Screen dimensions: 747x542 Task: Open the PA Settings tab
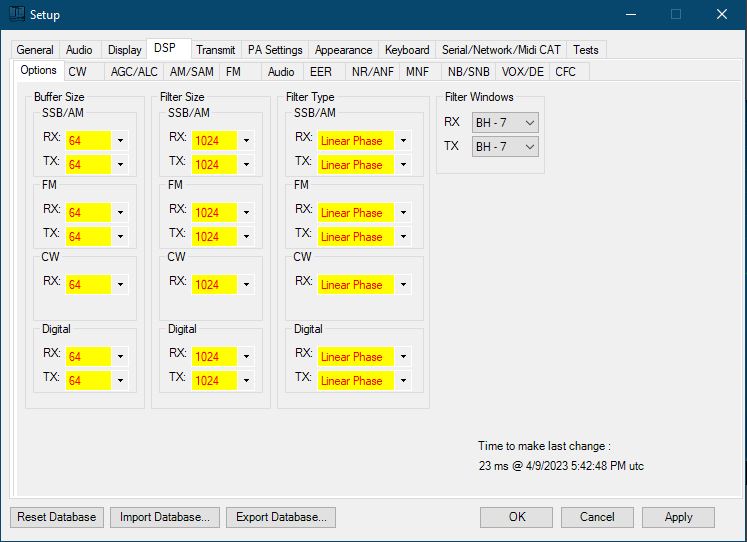(x=275, y=50)
